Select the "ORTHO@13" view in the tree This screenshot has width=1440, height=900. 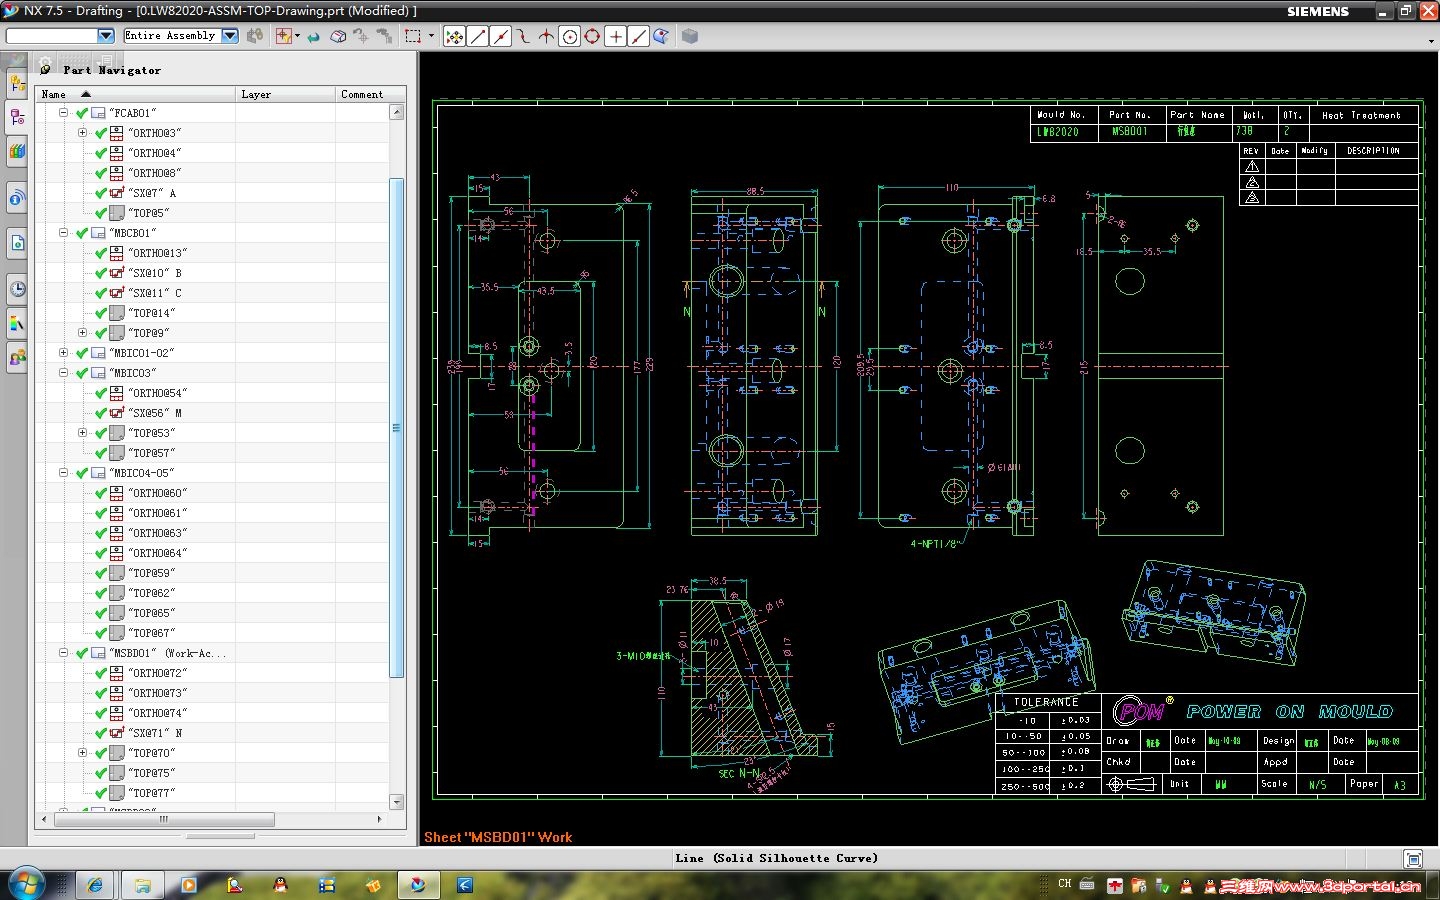pyautogui.click(x=157, y=253)
